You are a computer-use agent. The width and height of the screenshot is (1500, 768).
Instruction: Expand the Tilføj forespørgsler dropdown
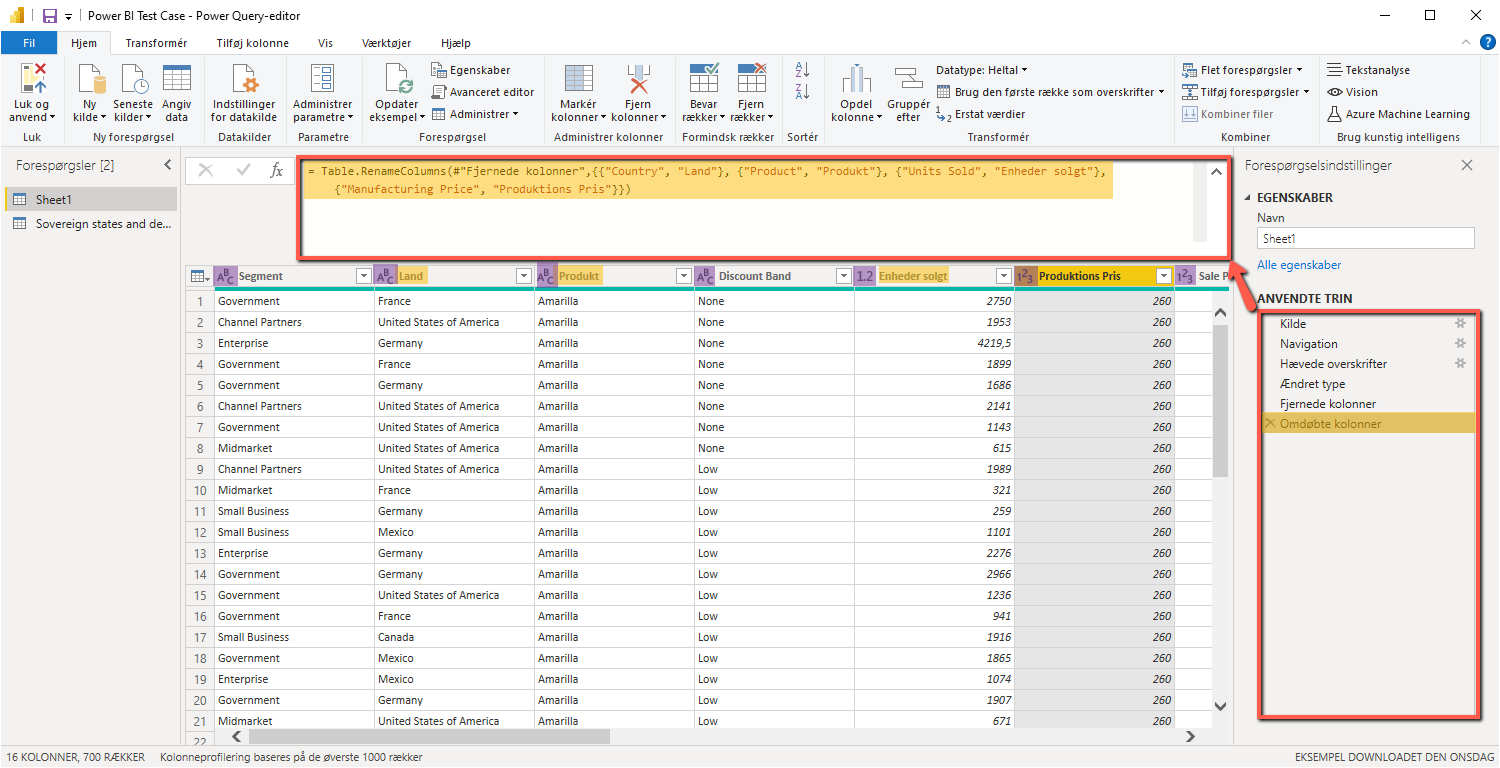pos(1306,92)
